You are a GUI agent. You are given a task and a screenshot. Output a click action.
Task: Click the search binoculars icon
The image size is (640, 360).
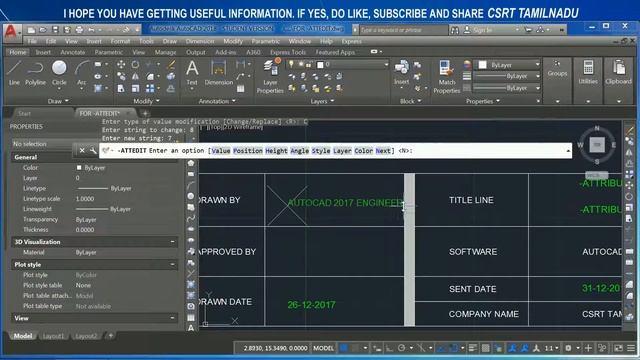[455, 30]
